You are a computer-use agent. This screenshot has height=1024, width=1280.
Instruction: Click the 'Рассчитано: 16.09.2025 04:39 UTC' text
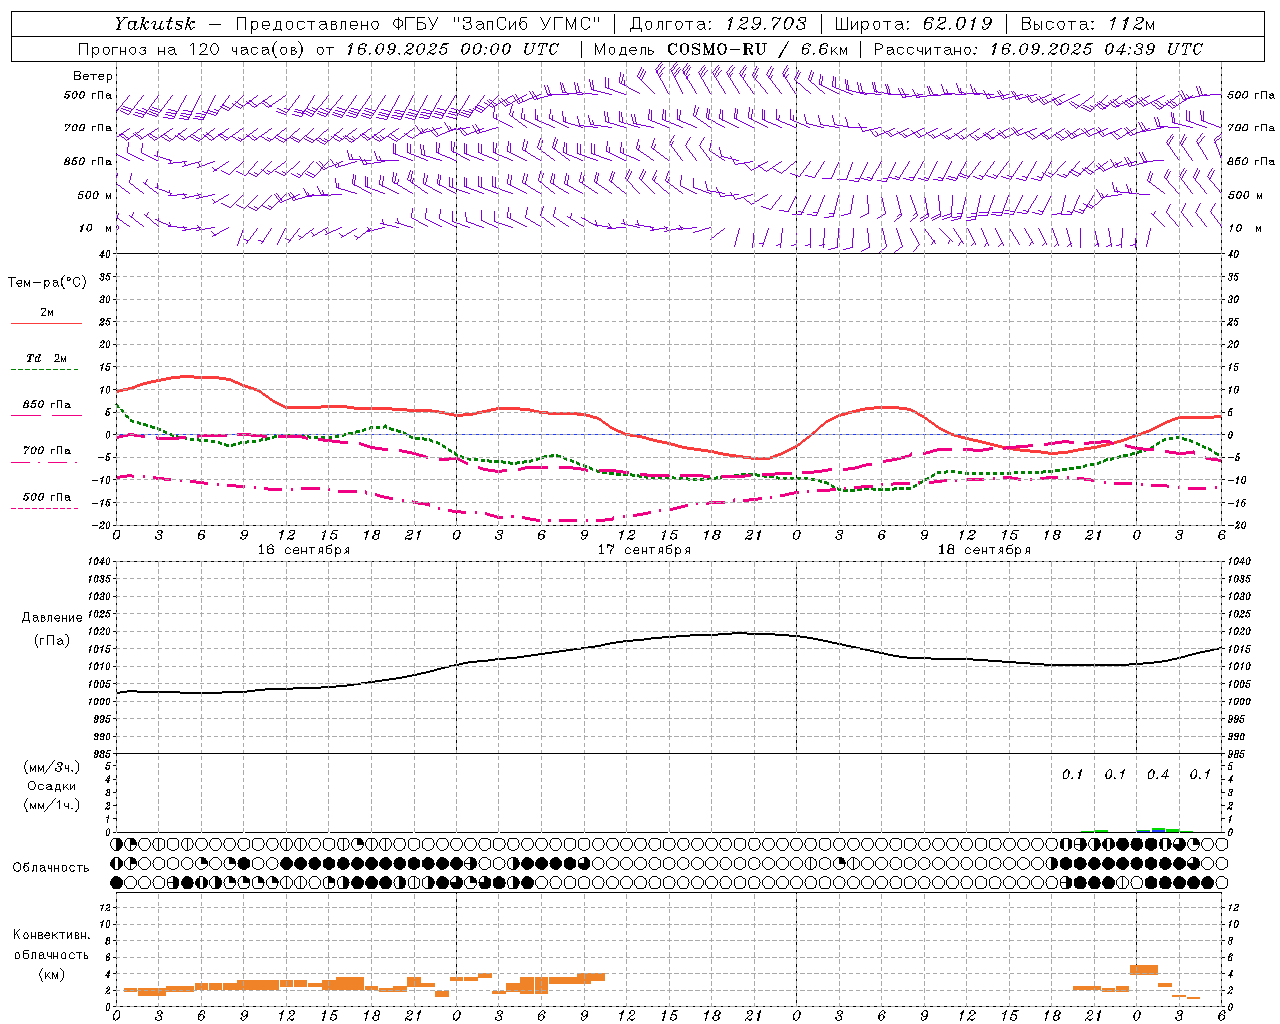[x=1038, y=48]
